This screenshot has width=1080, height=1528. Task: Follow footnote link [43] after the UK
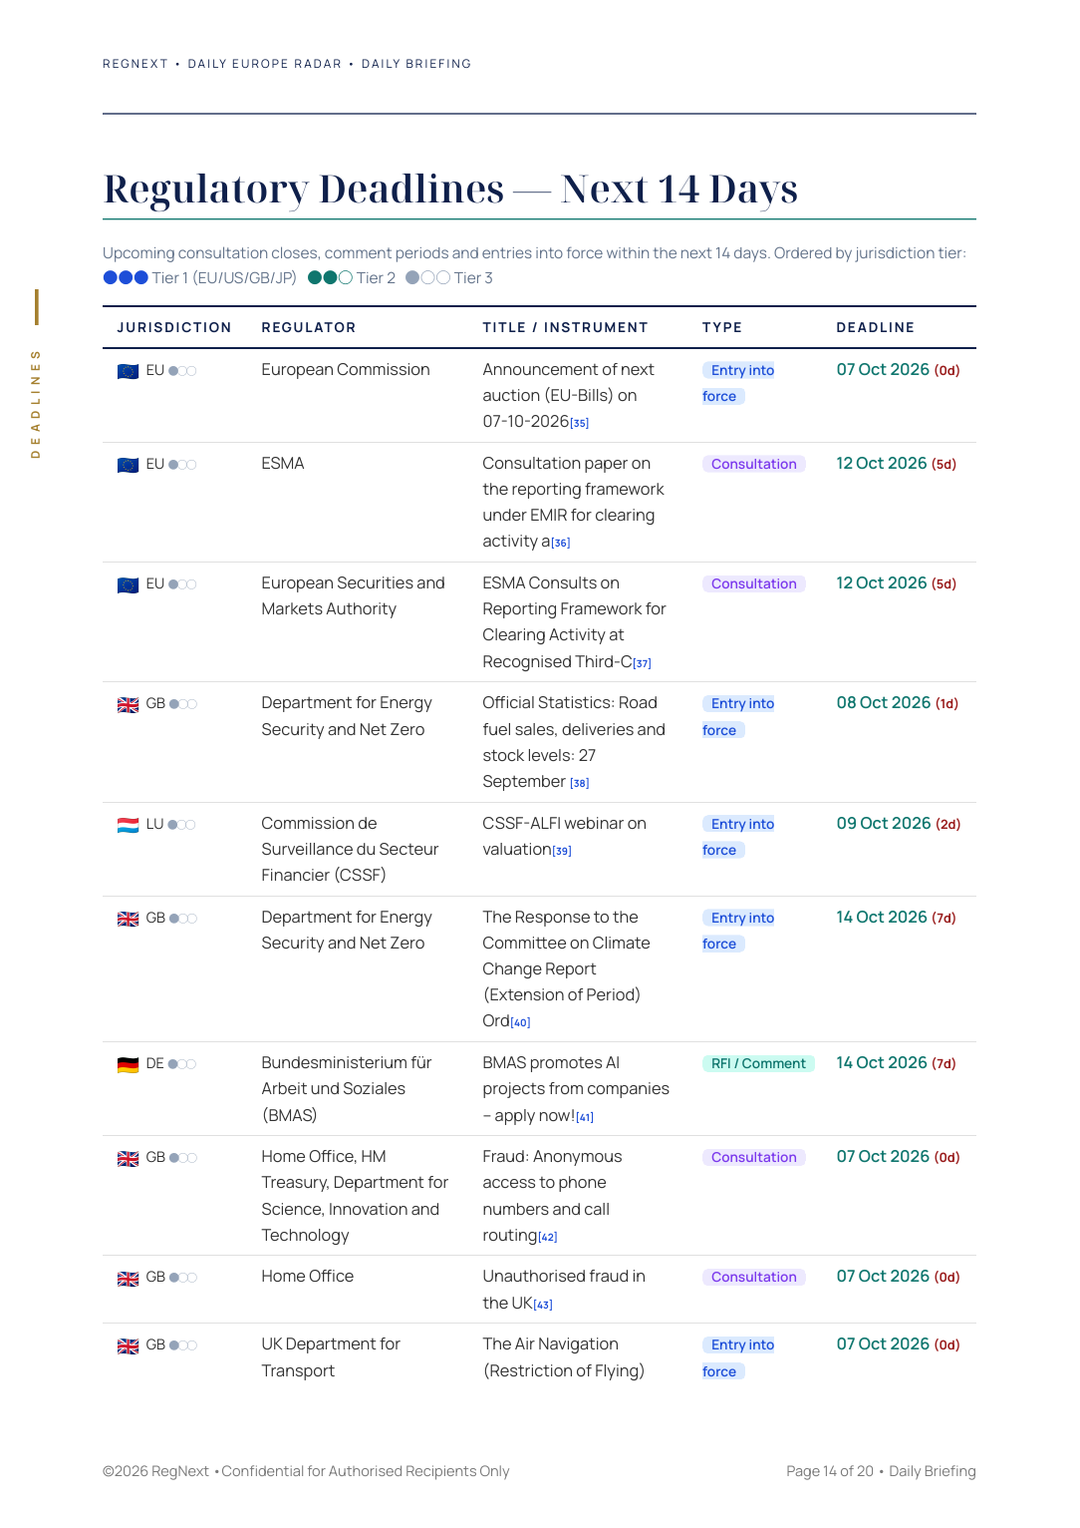coord(543,1305)
